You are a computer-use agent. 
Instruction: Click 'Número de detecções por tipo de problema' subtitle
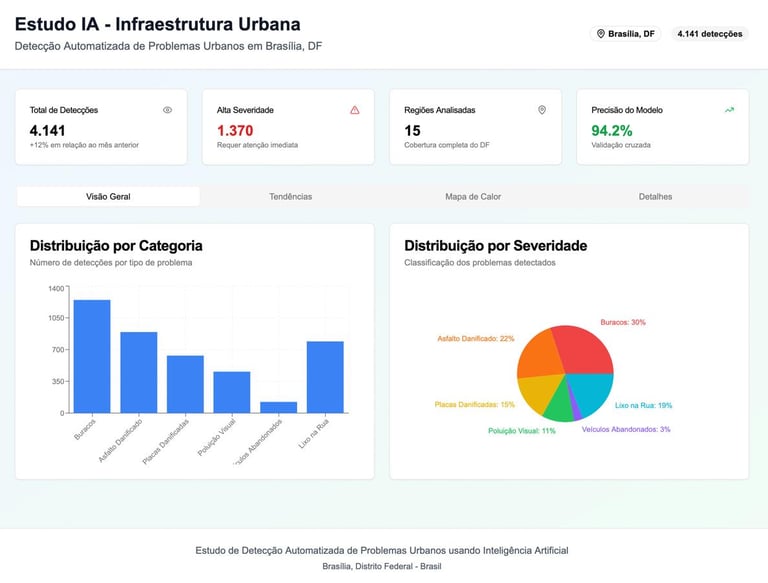click(111, 263)
